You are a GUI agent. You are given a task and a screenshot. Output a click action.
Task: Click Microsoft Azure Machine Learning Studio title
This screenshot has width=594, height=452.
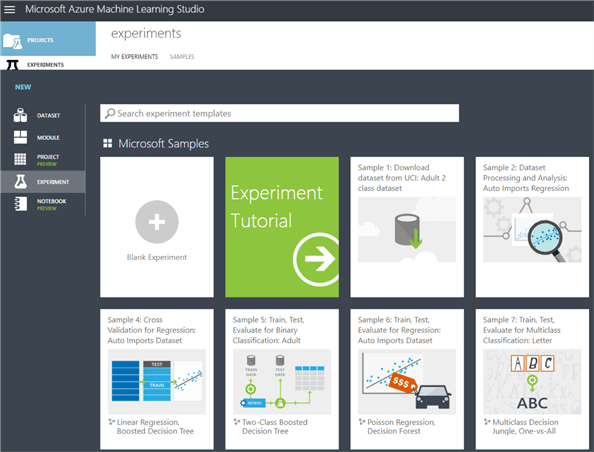point(115,9)
